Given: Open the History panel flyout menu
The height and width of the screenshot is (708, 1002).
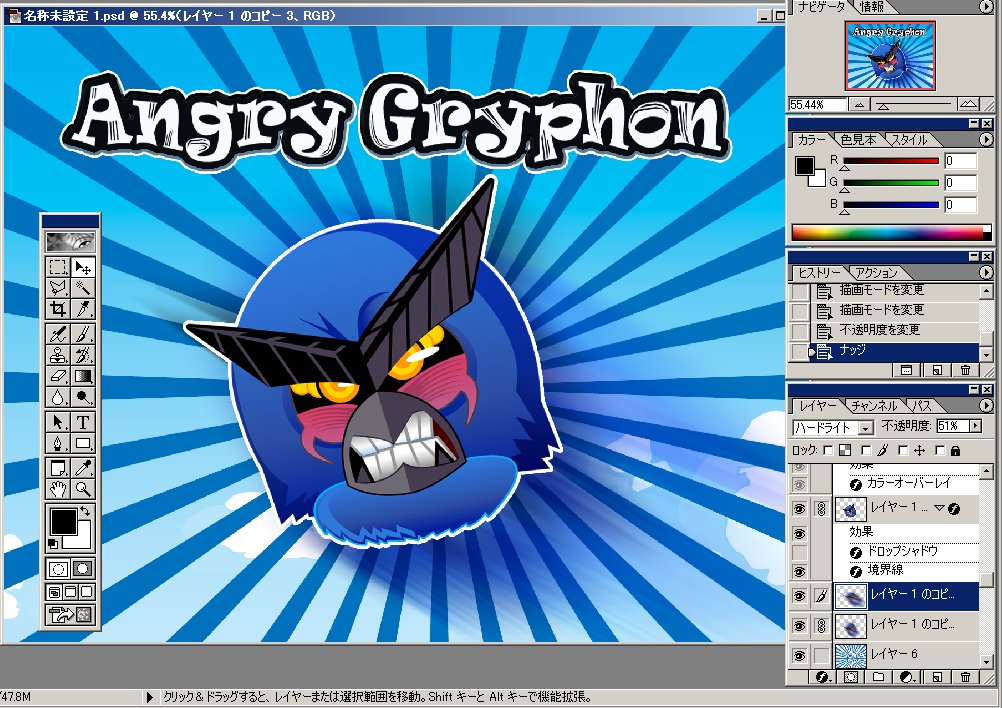Looking at the screenshot, I should pos(985,273).
